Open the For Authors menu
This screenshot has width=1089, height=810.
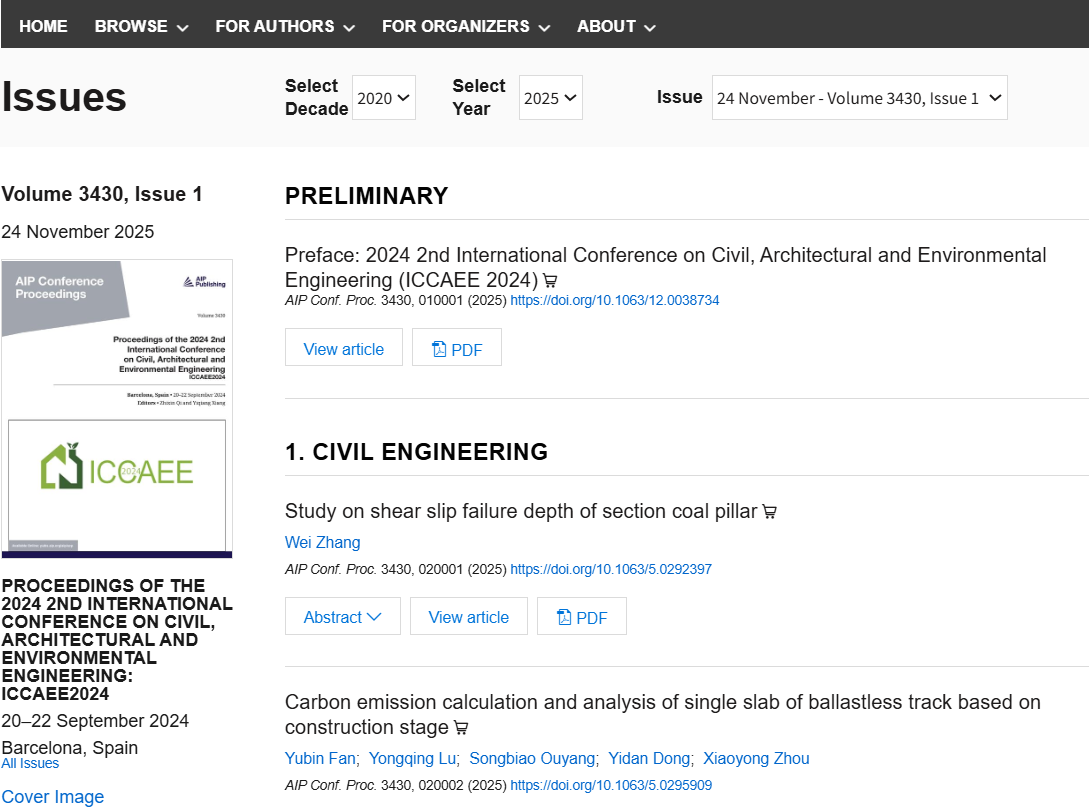coord(285,26)
